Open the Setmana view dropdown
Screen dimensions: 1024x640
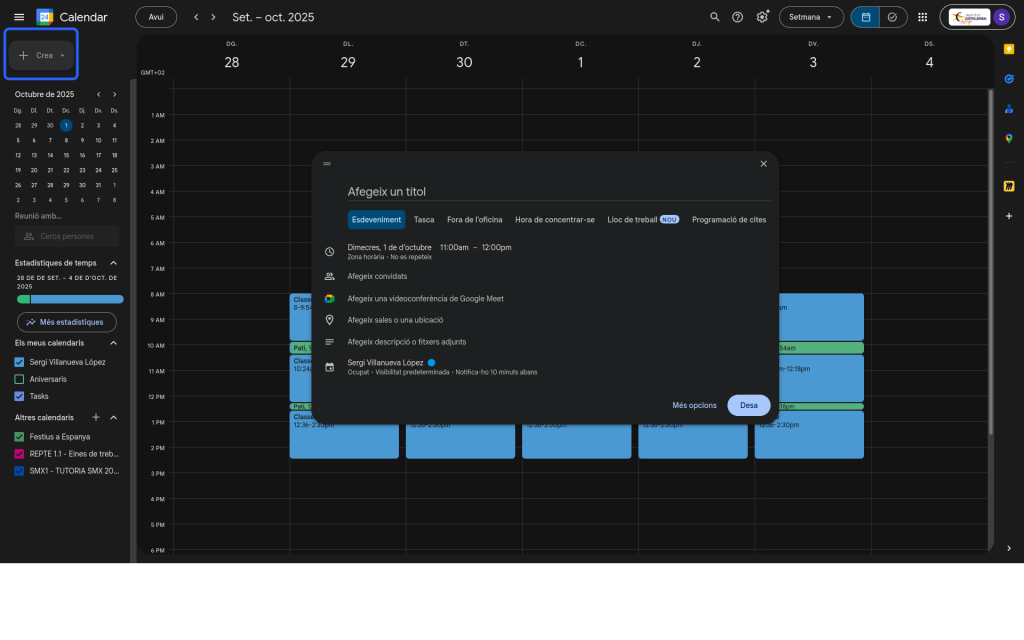[x=810, y=17]
